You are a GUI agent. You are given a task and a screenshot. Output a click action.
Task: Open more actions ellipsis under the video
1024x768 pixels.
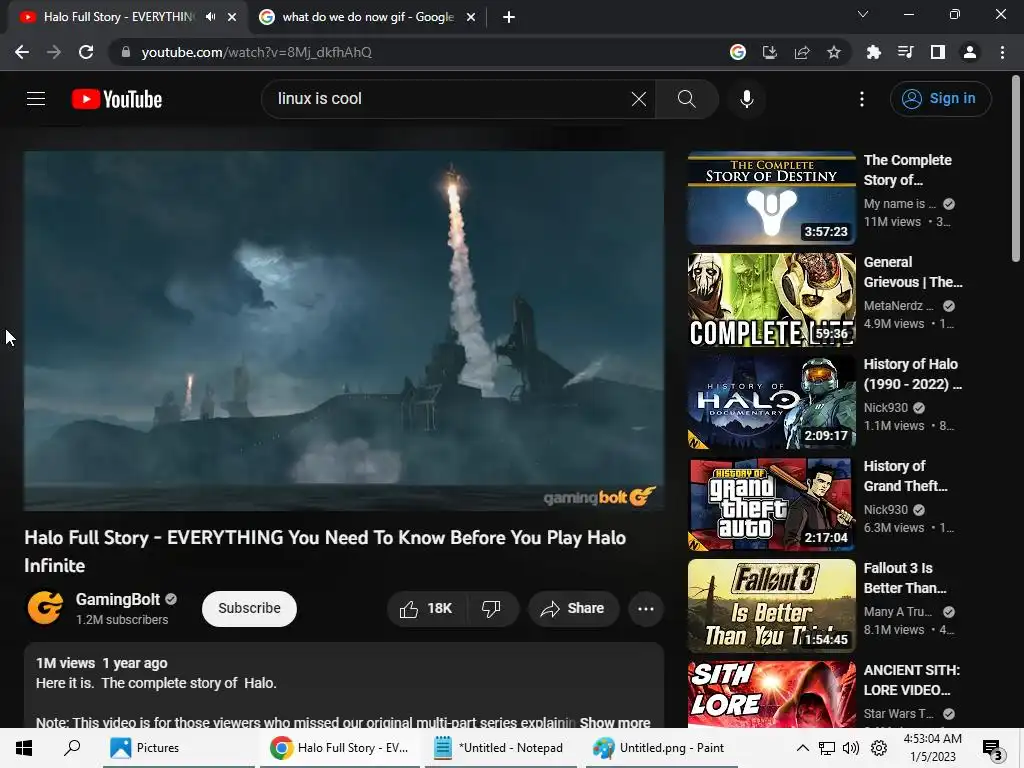coord(646,609)
